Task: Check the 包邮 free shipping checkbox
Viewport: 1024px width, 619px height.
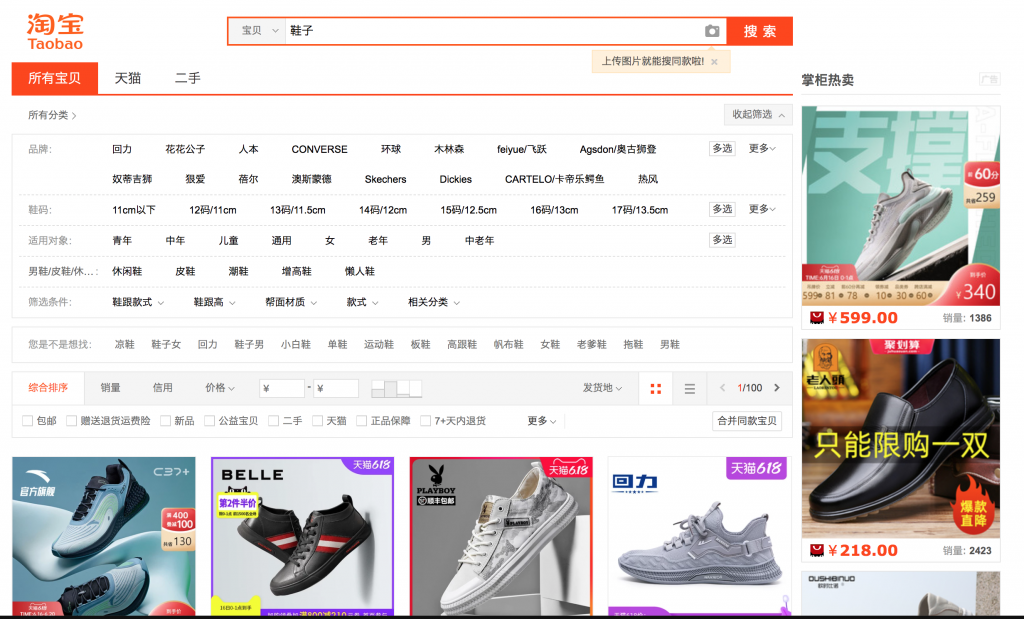Action: 27,421
